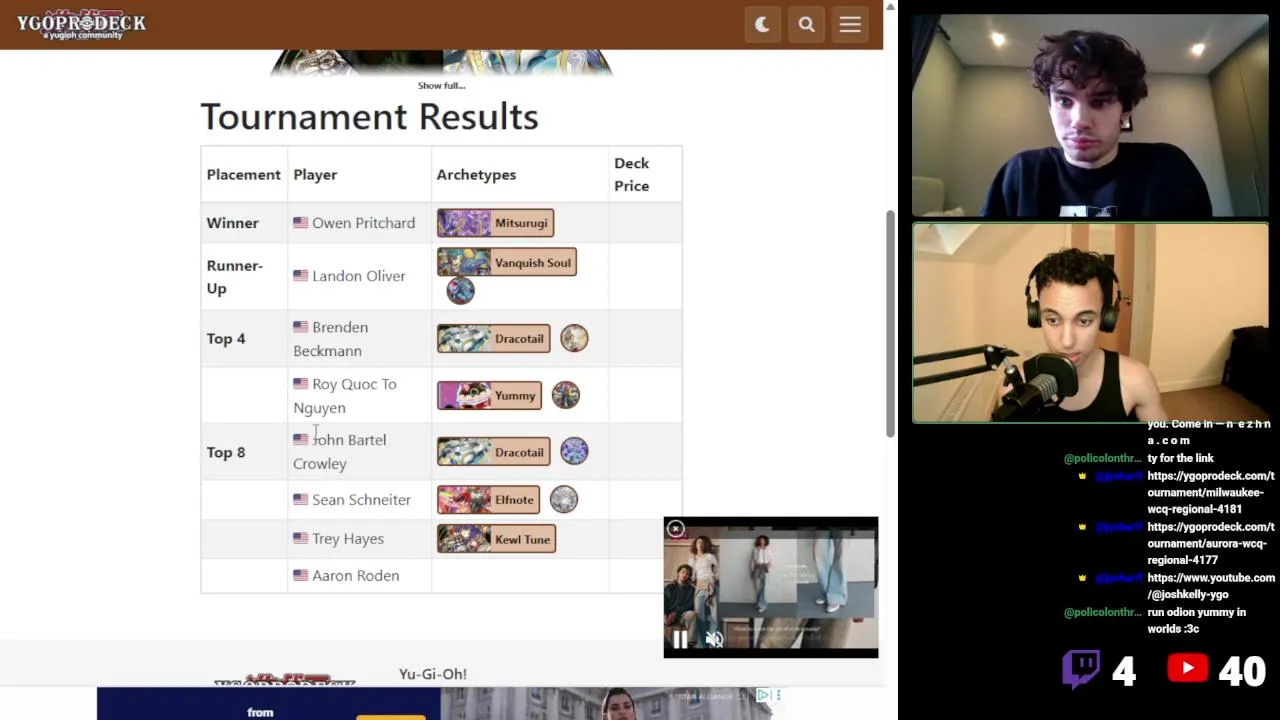Pause the floating video ad

pyautogui.click(x=680, y=640)
